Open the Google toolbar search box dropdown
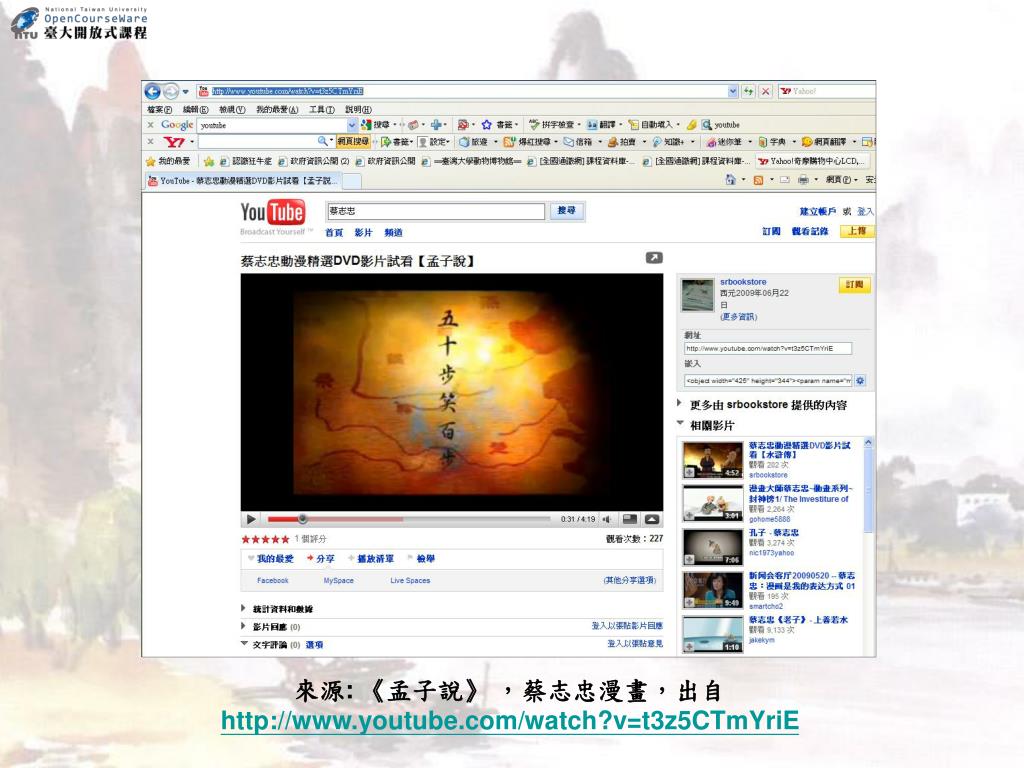 tap(352, 125)
